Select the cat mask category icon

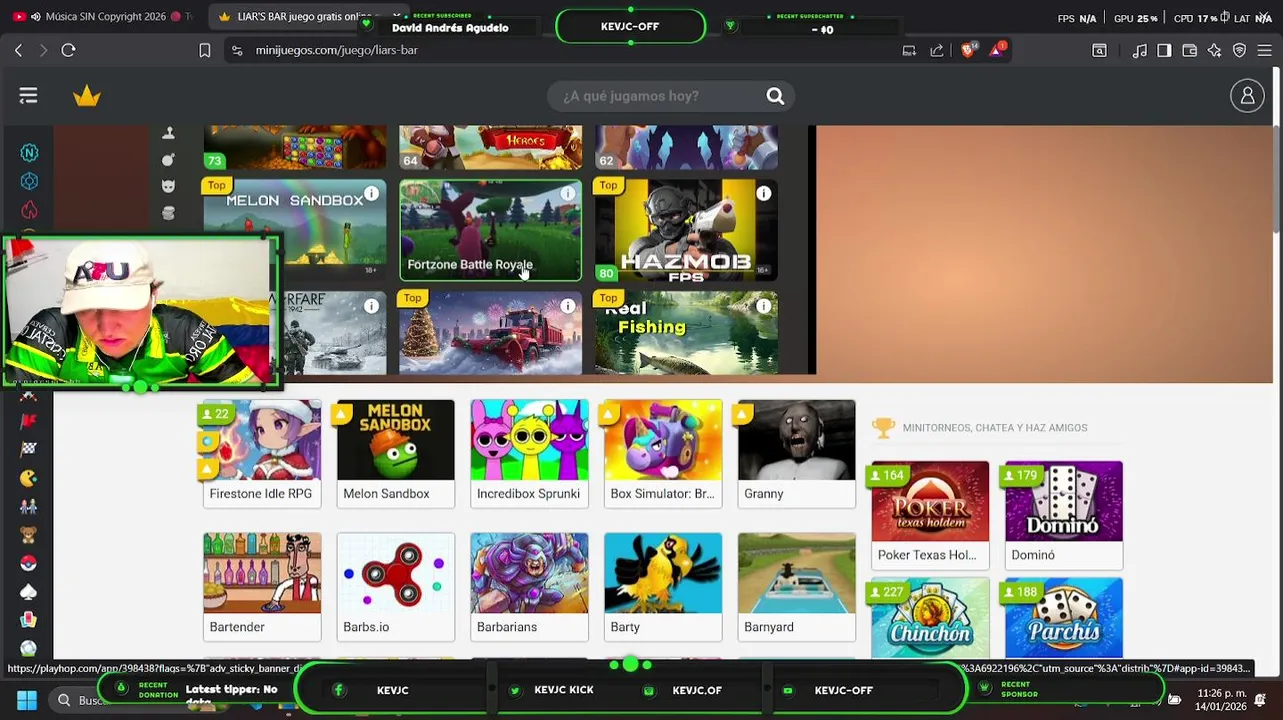point(168,186)
